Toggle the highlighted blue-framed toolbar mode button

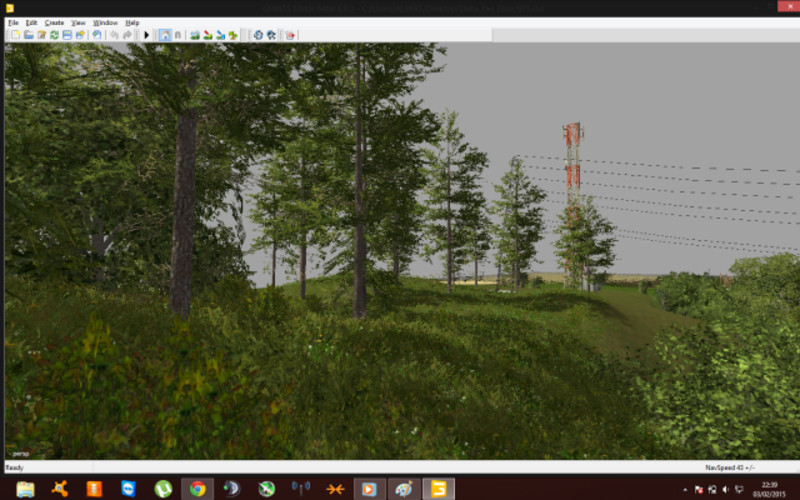[x=164, y=35]
